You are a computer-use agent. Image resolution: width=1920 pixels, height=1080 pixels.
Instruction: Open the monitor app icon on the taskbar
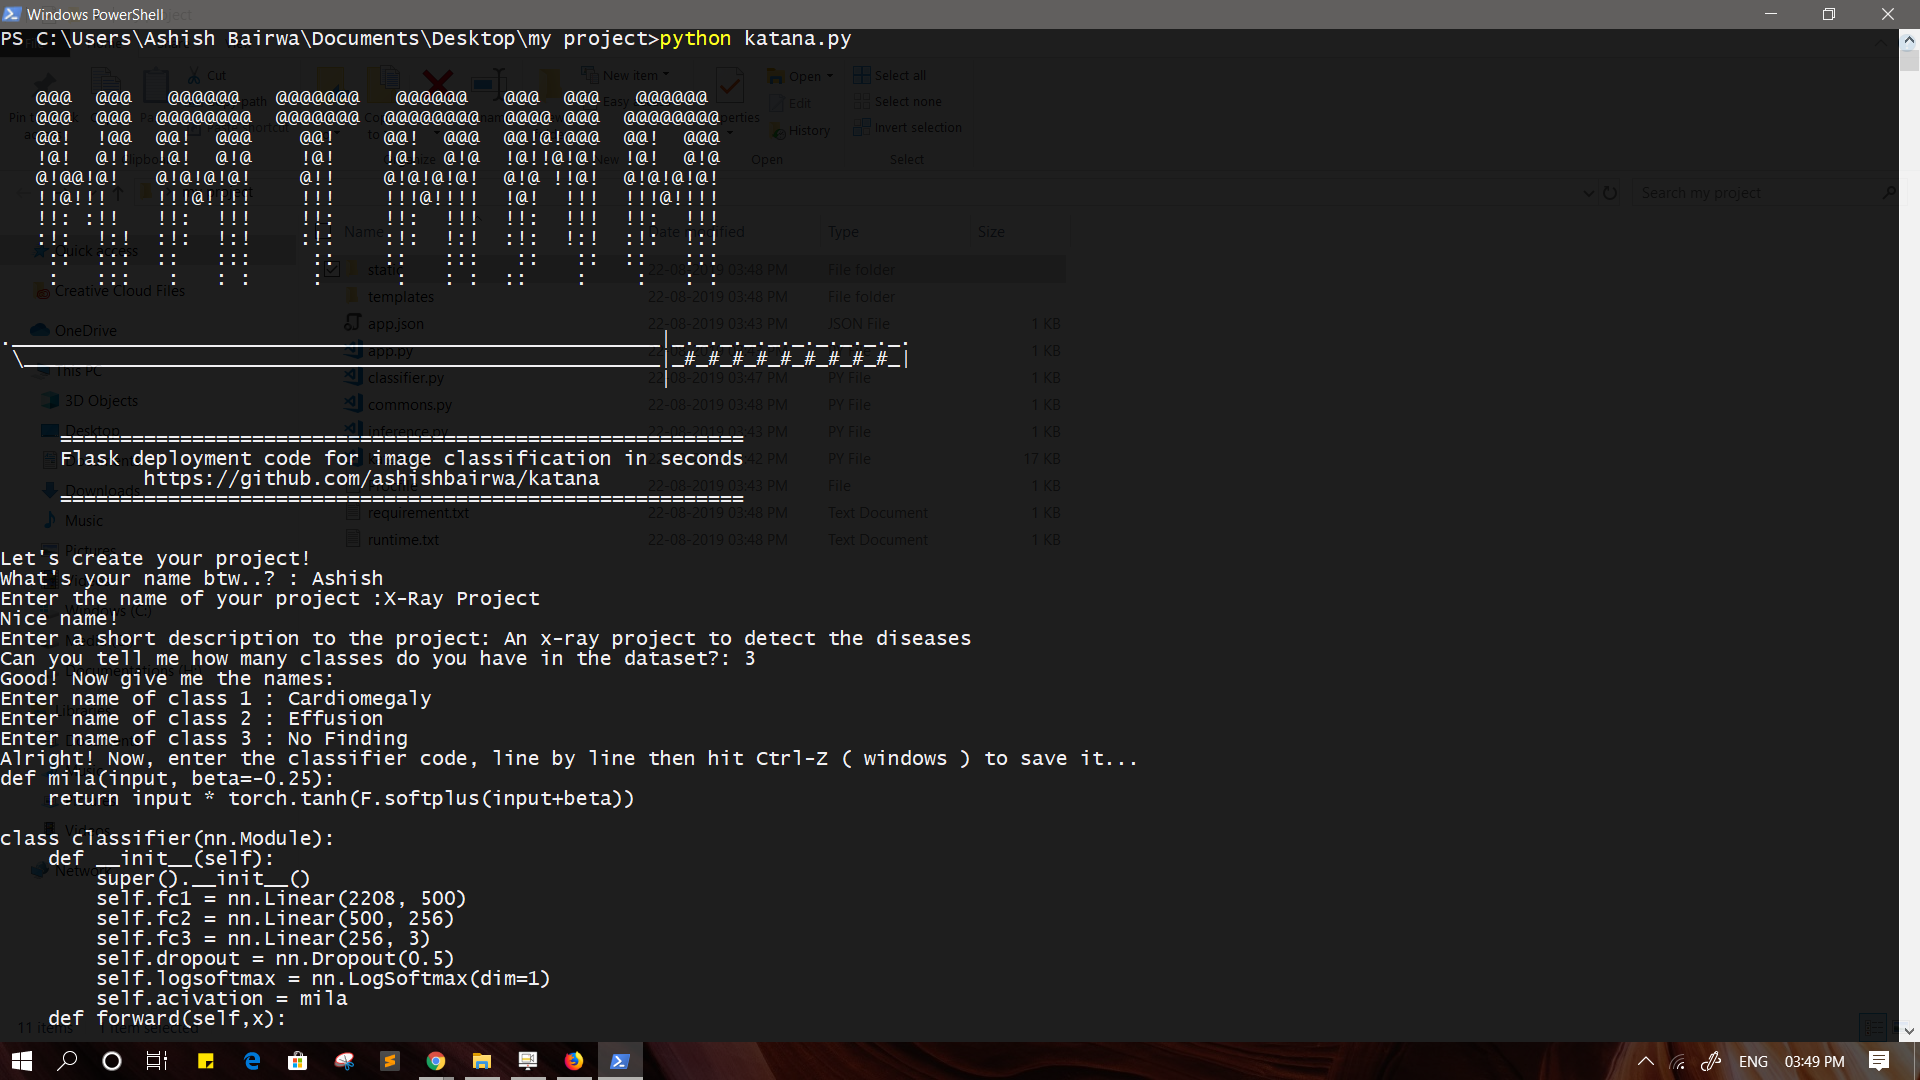(528, 1061)
